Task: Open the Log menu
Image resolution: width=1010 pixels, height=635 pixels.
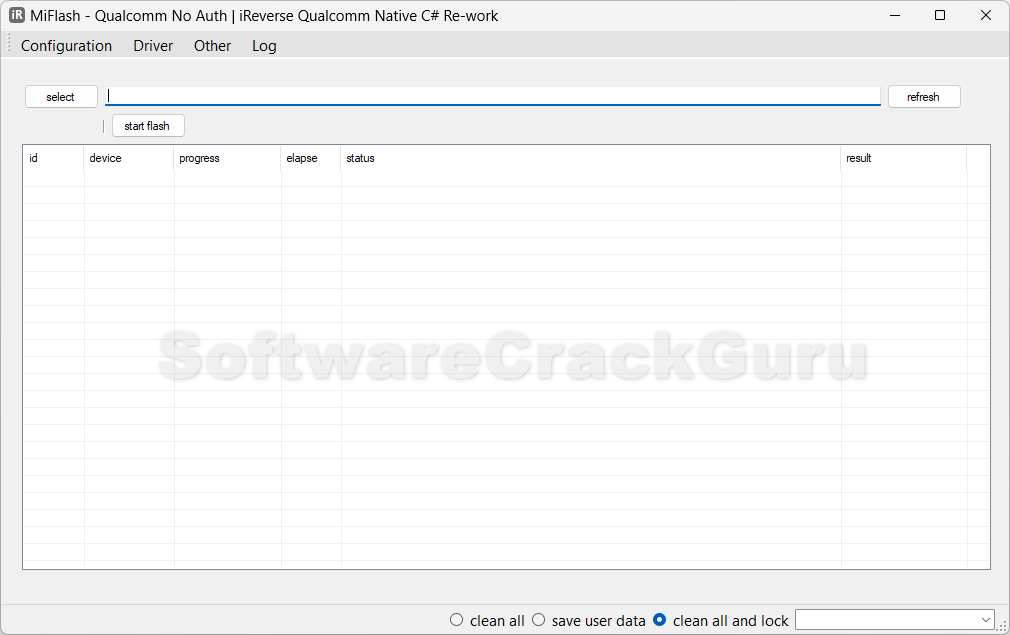Action: pos(264,46)
